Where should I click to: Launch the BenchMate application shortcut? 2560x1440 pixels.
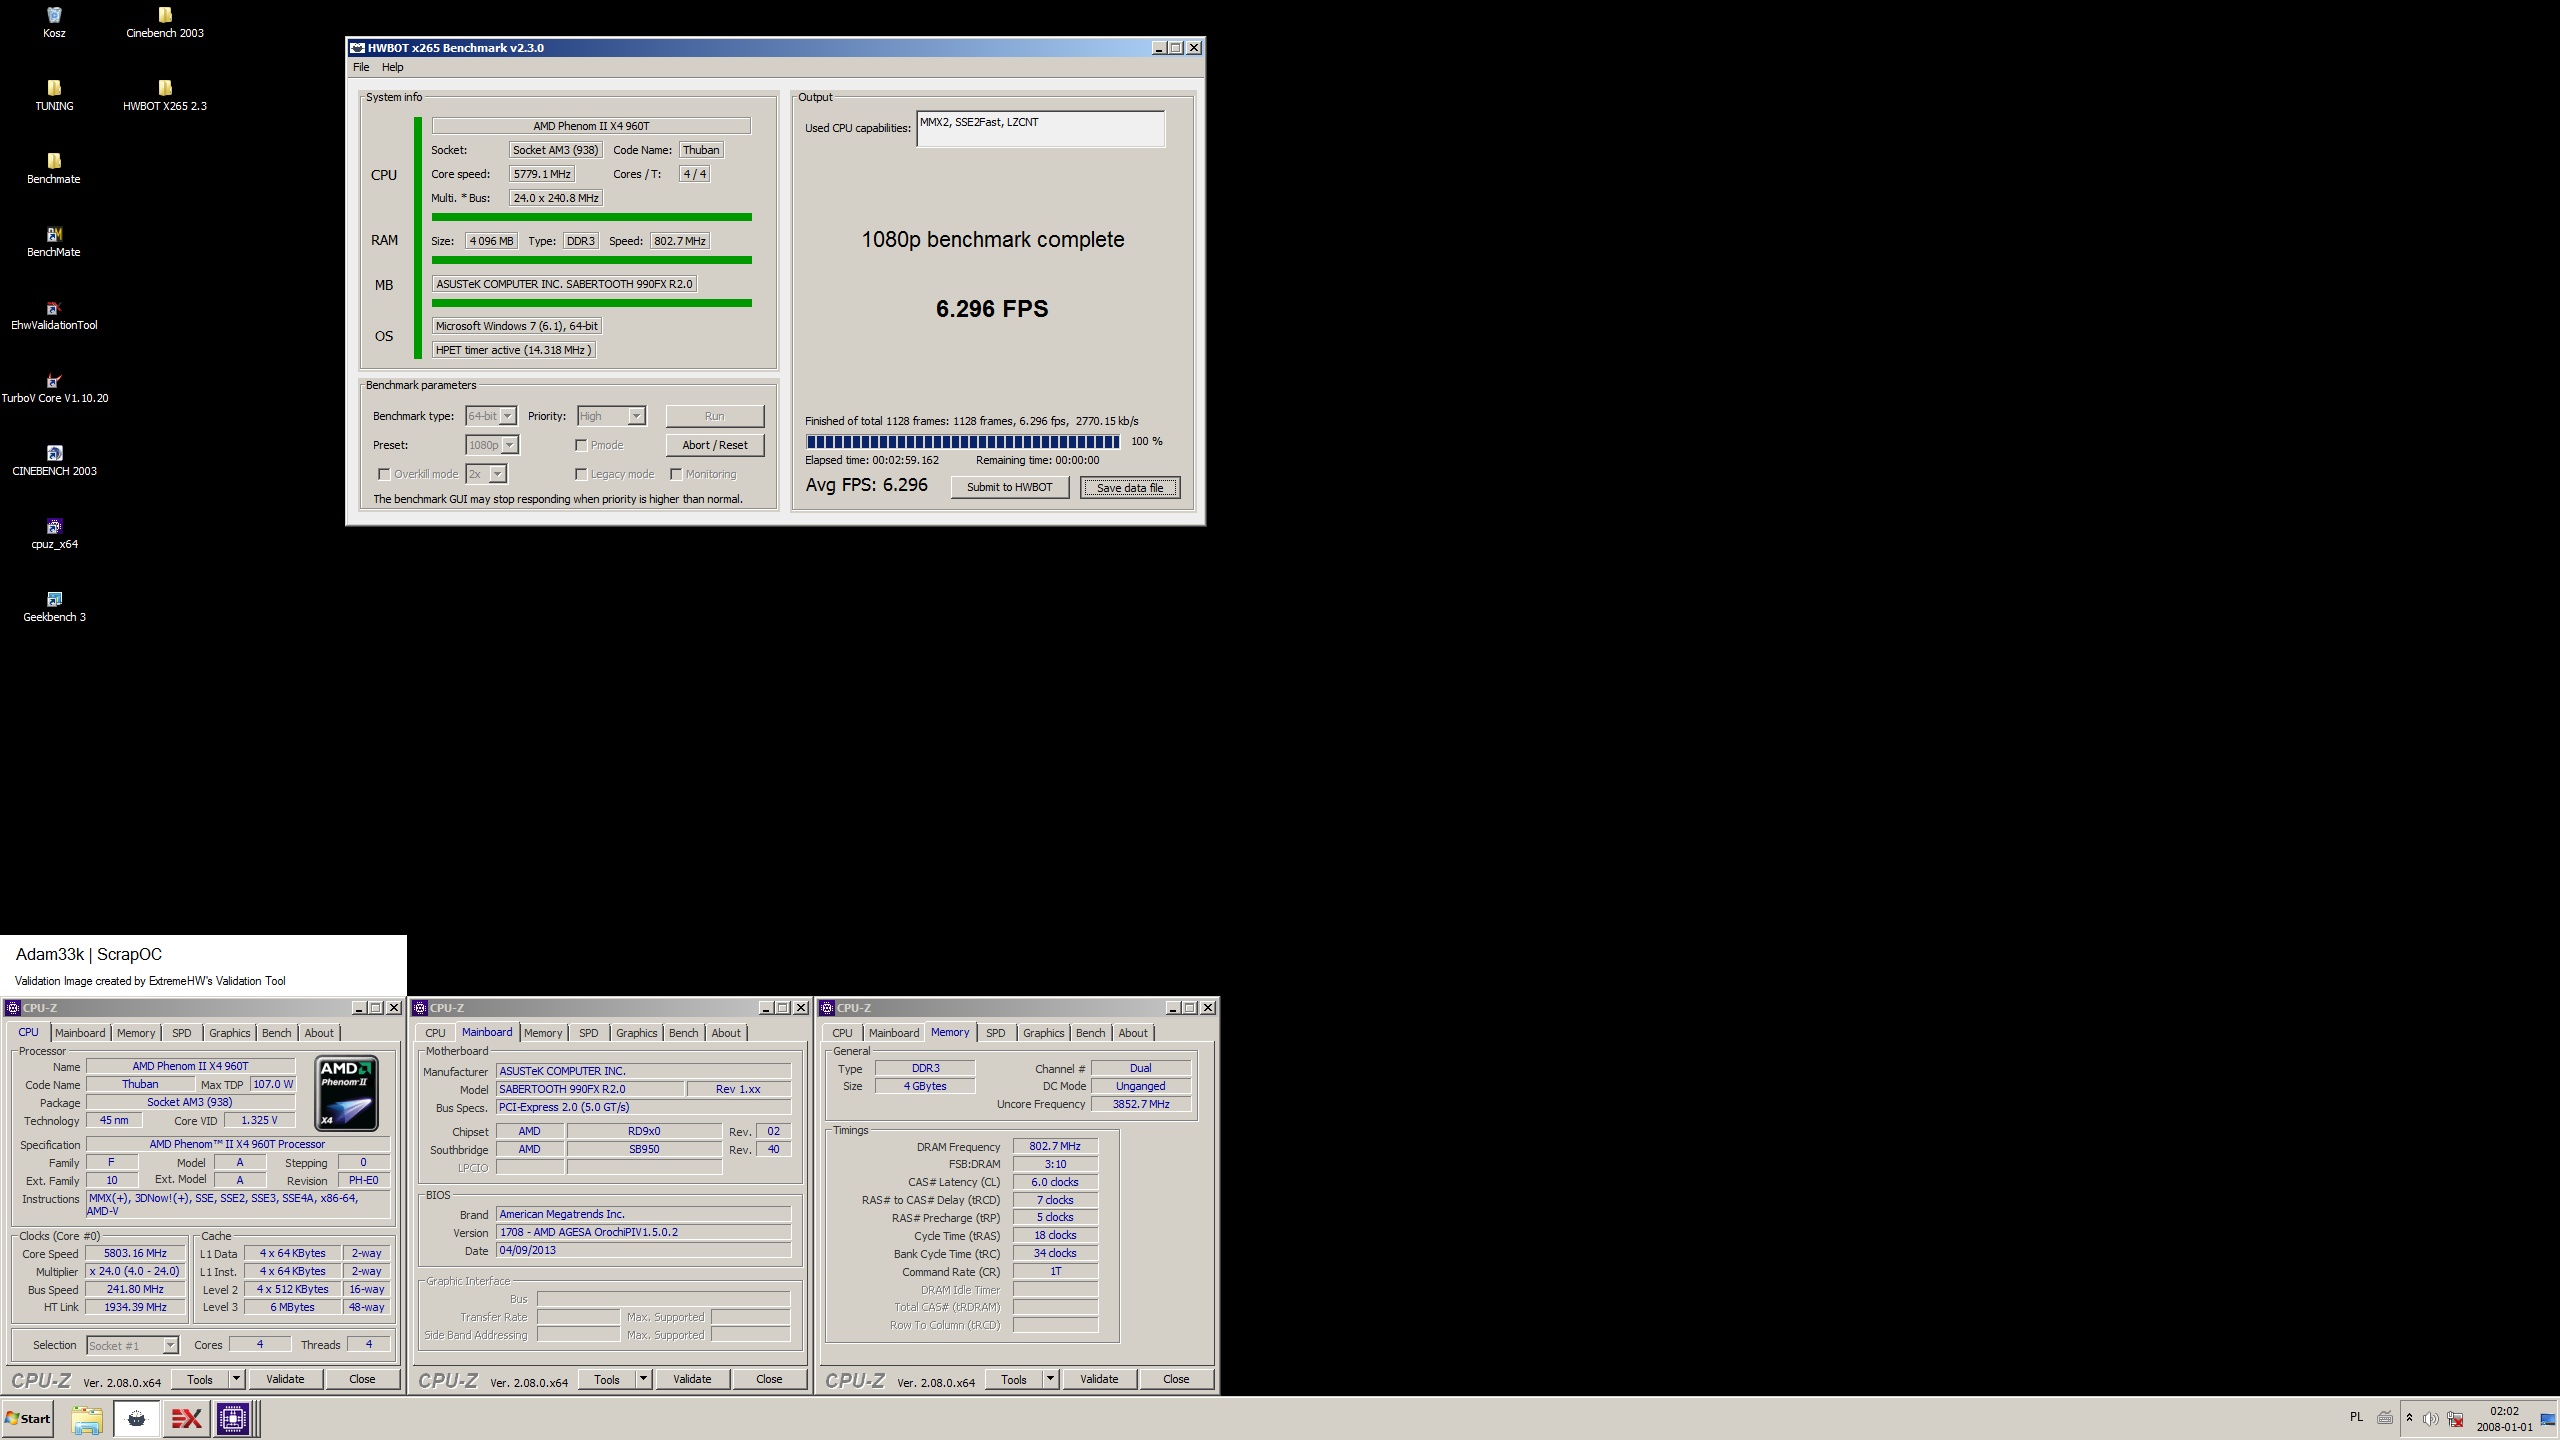point(54,242)
